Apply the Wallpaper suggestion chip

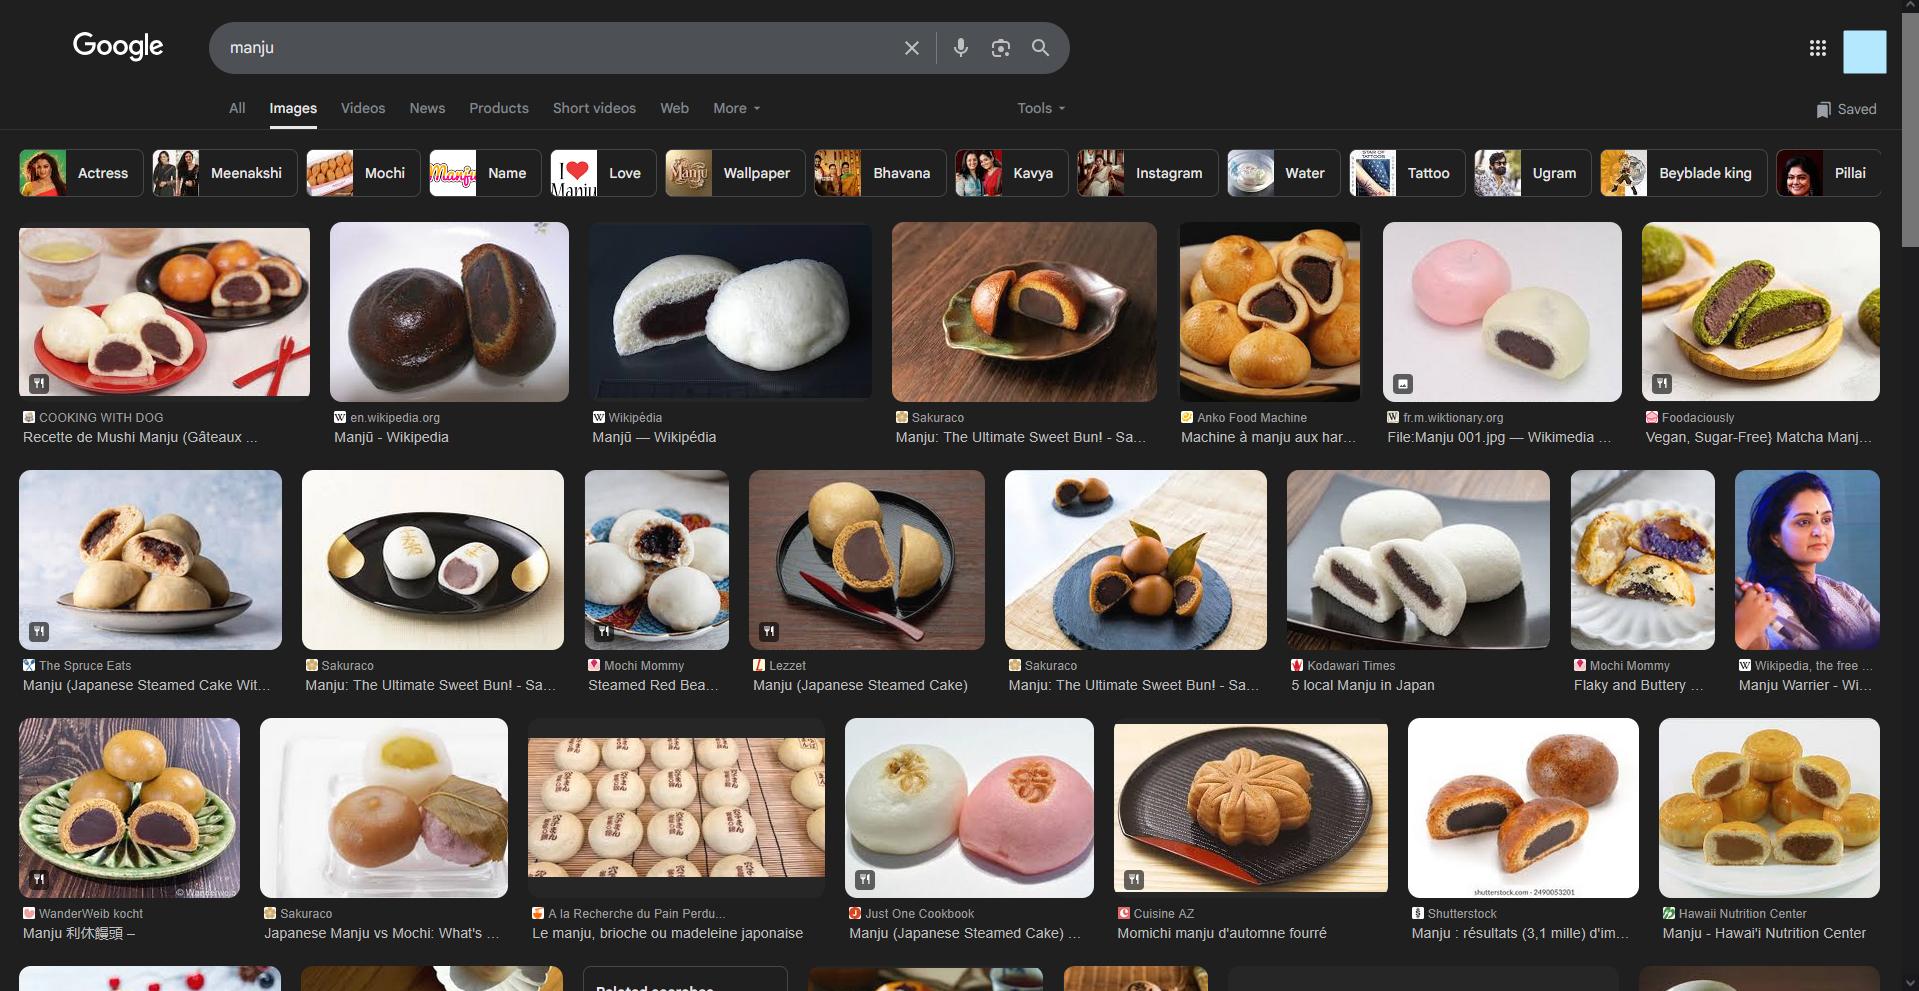(x=735, y=173)
